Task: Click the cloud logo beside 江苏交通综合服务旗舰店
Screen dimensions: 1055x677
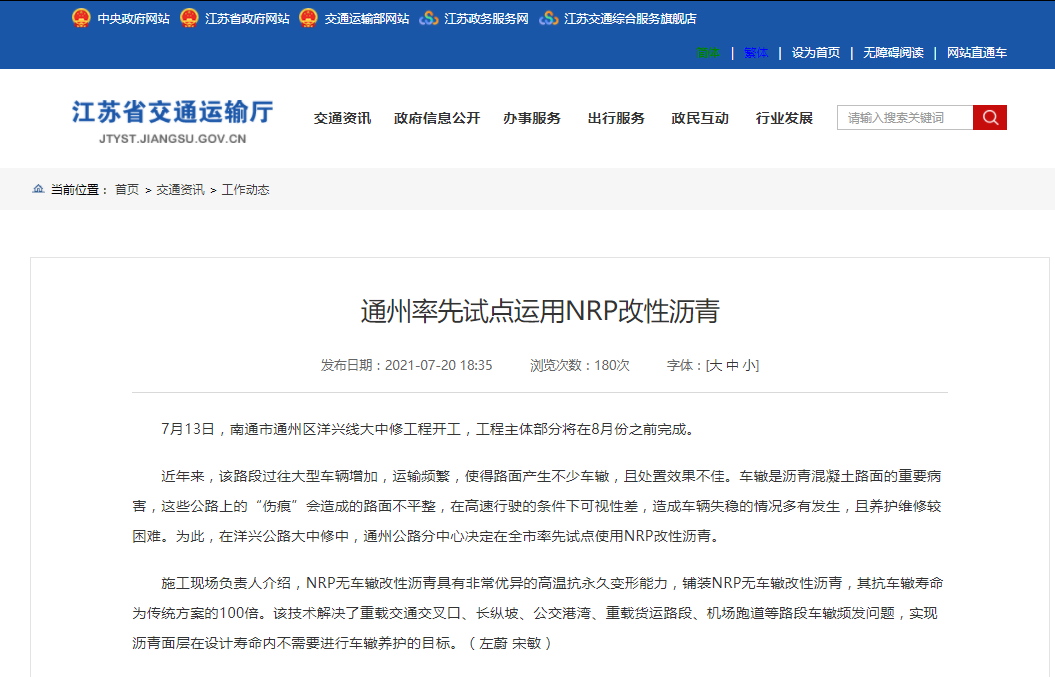Action: click(x=548, y=18)
